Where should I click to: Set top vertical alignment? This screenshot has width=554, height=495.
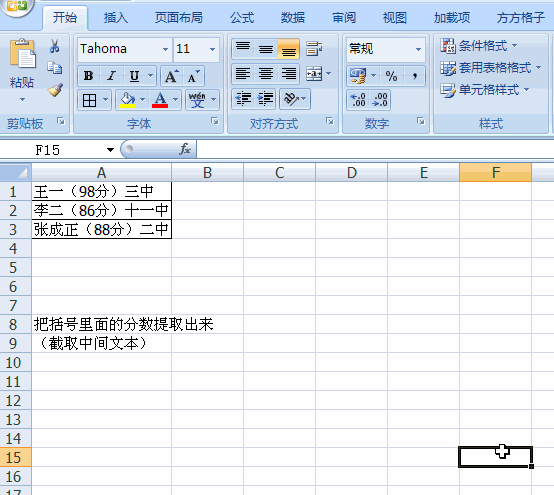(x=243, y=49)
